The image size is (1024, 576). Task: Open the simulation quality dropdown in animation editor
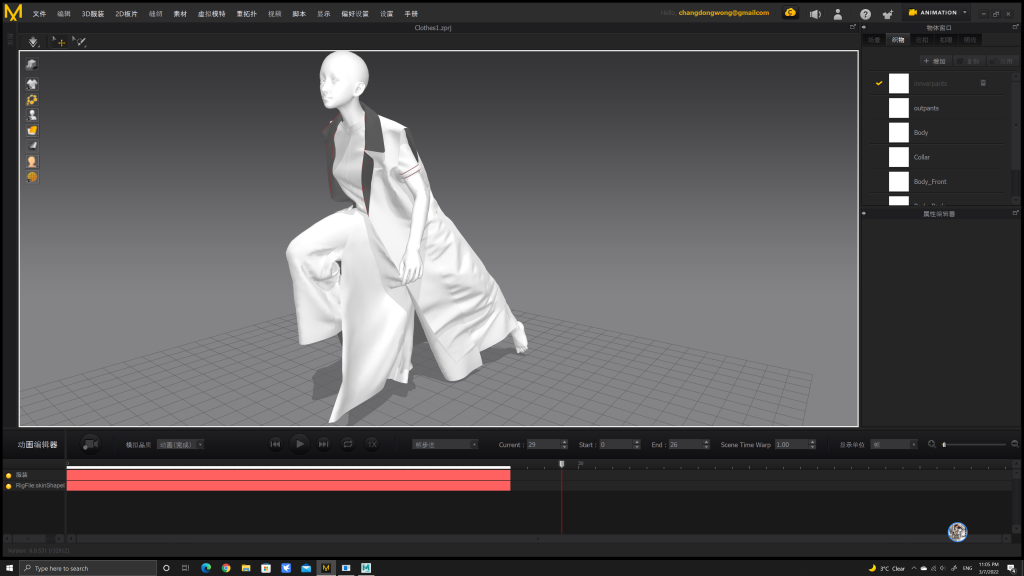[180, 444]
